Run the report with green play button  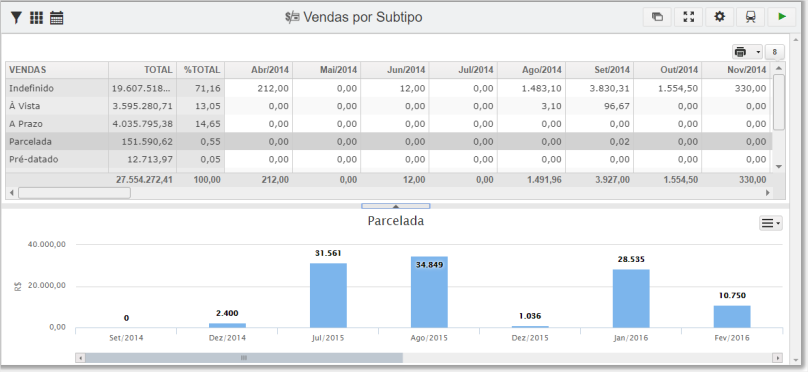tap(782, 17)
